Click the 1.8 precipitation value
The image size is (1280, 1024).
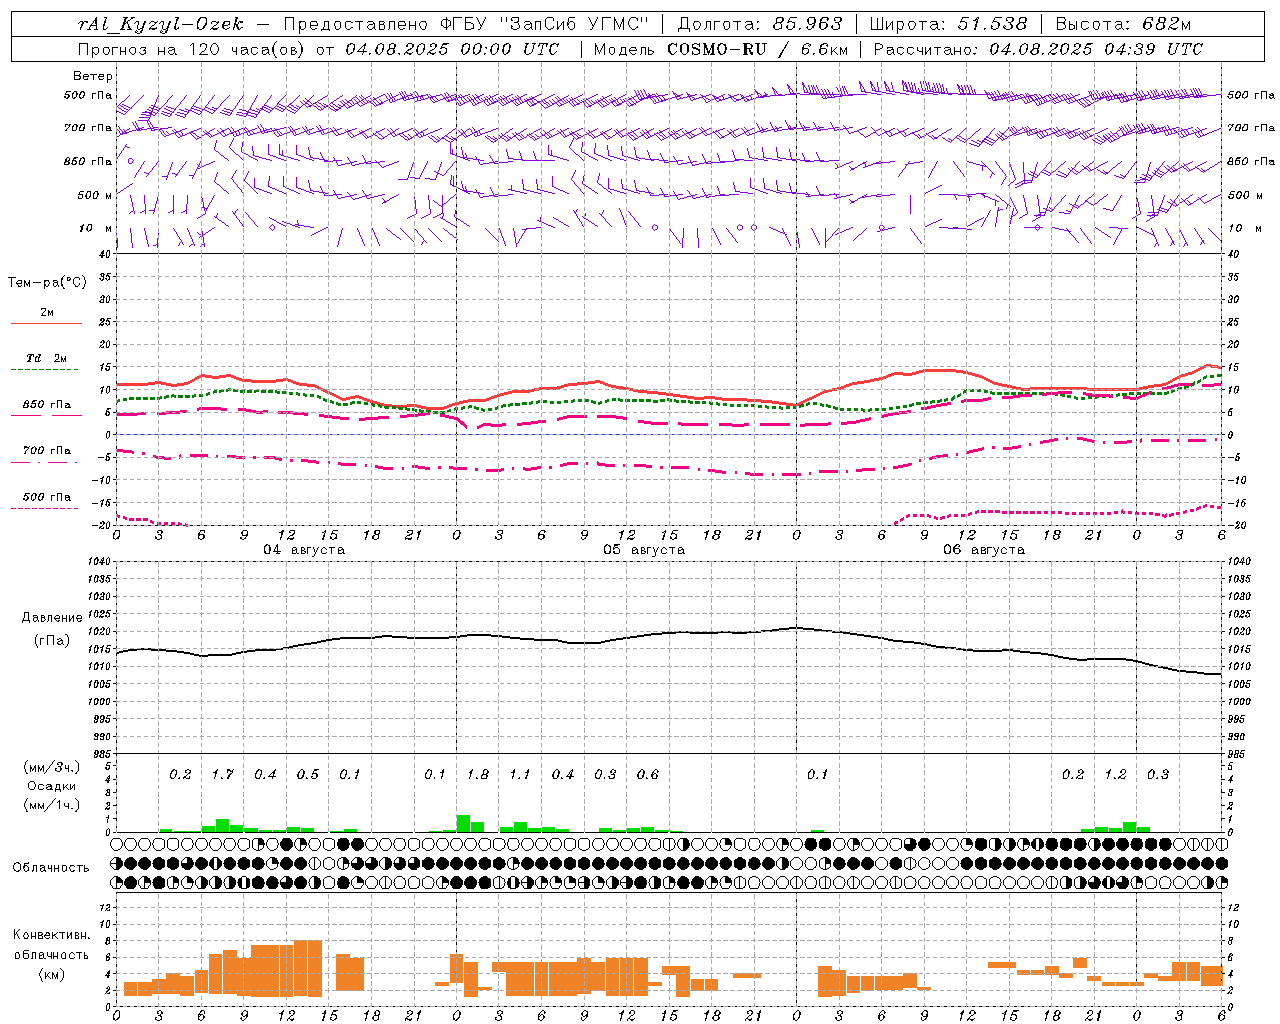point(477,775)
